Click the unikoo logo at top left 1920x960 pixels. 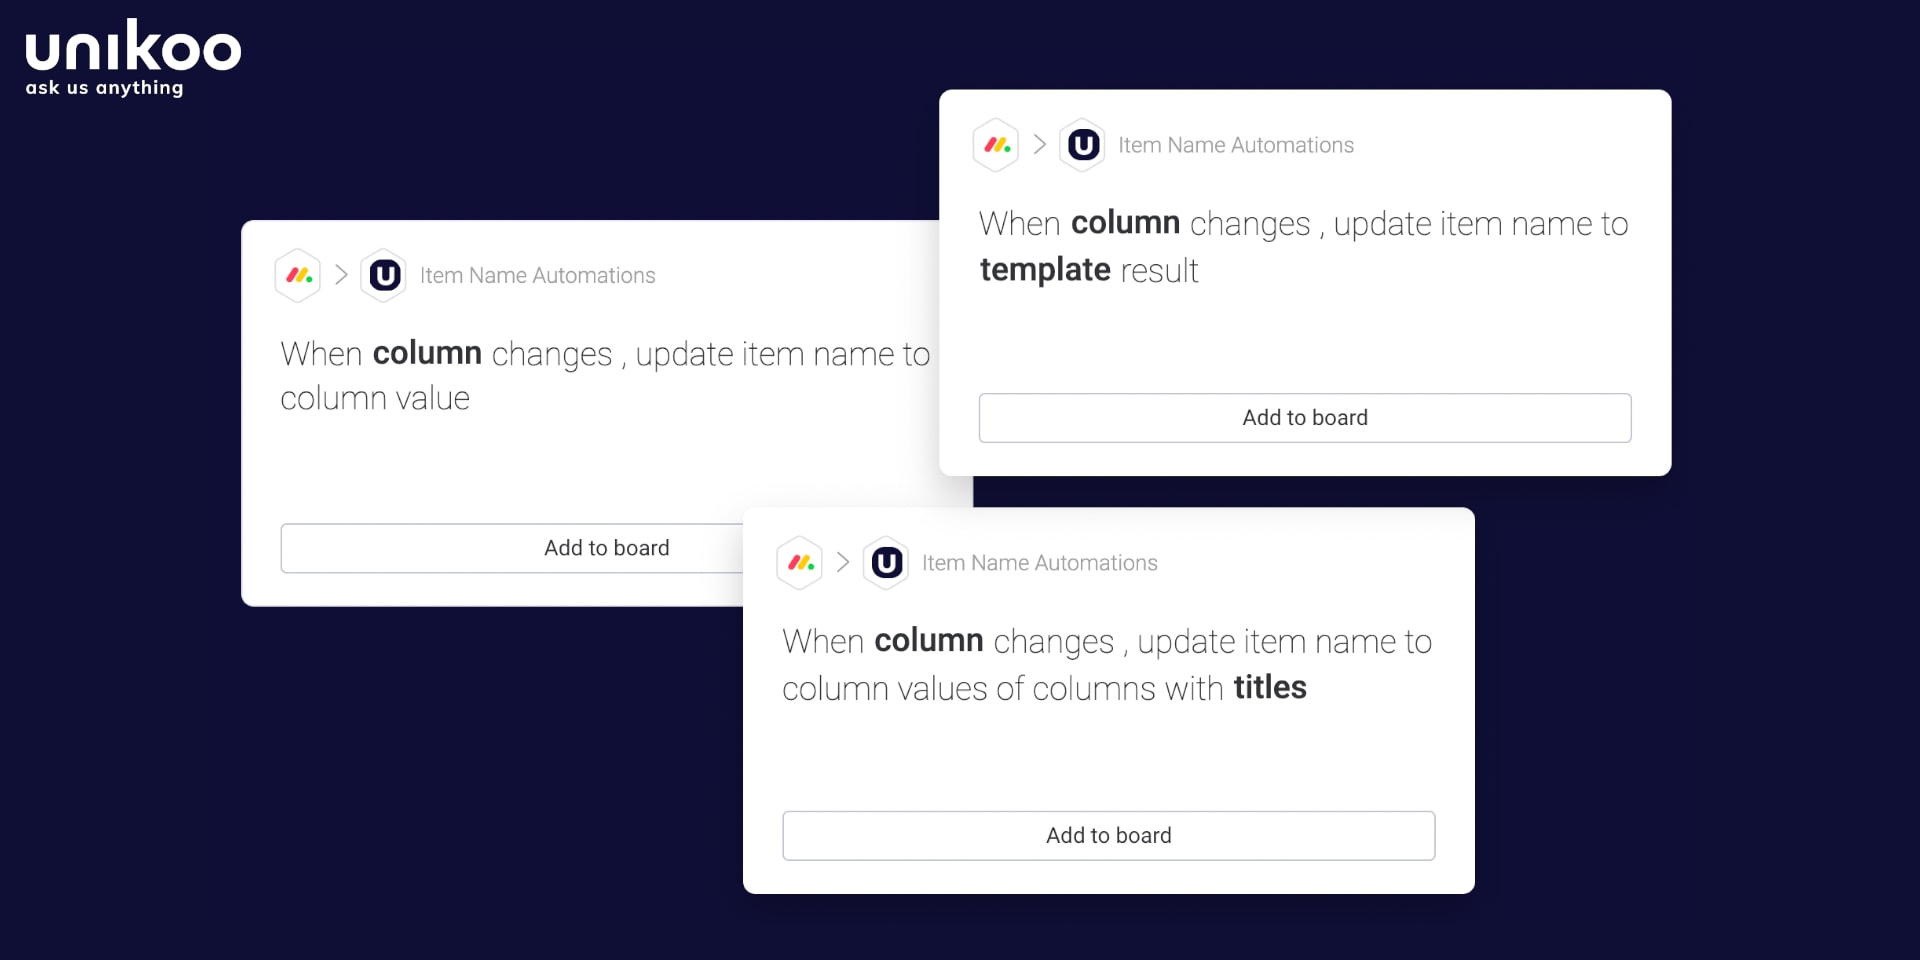(133, 58)
